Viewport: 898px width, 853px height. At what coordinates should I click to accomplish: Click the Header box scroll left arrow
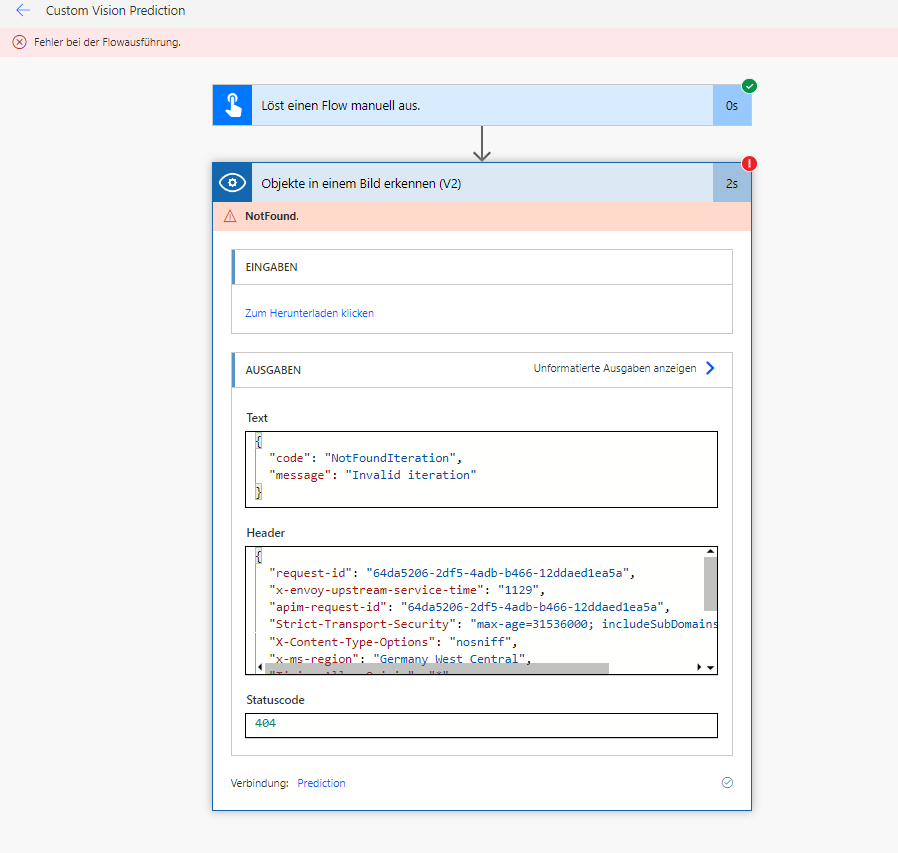[x=260, y=667]
